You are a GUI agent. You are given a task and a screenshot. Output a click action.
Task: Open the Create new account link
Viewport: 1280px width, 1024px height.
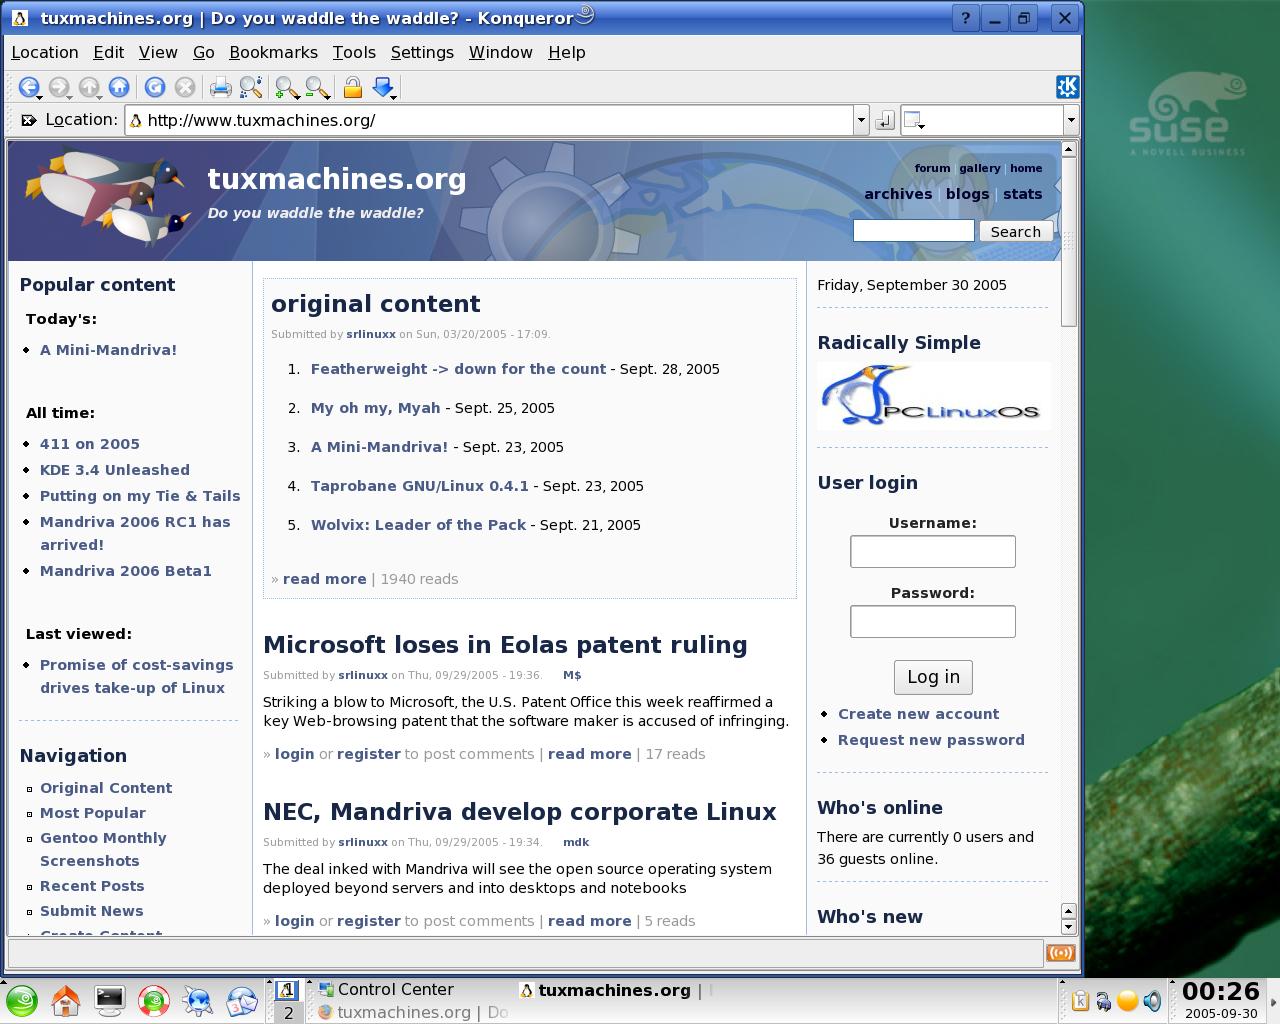coord(918,714)
